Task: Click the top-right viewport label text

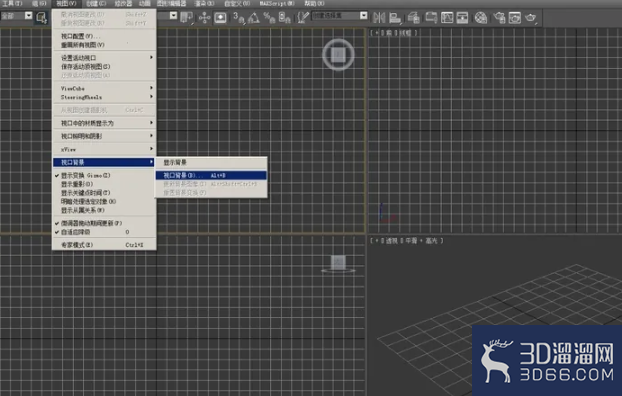Action: (394, 33)
